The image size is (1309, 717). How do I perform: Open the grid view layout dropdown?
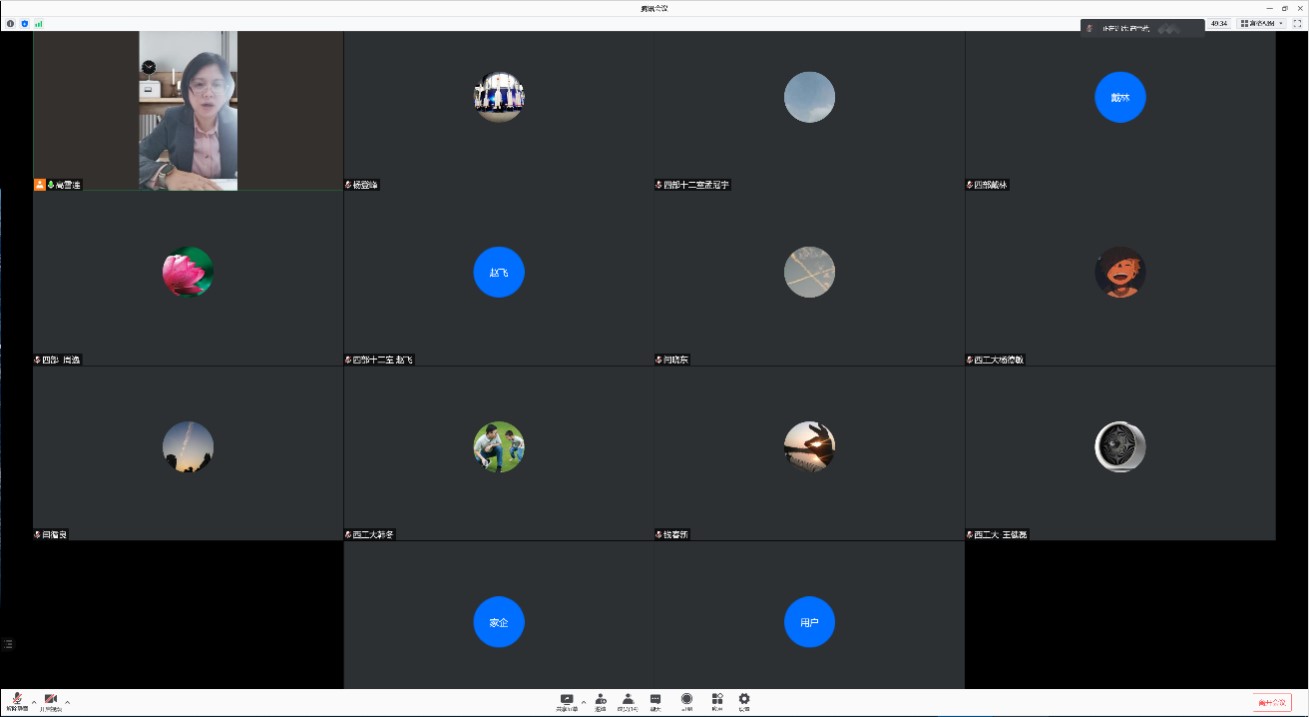click(1262, 23)
